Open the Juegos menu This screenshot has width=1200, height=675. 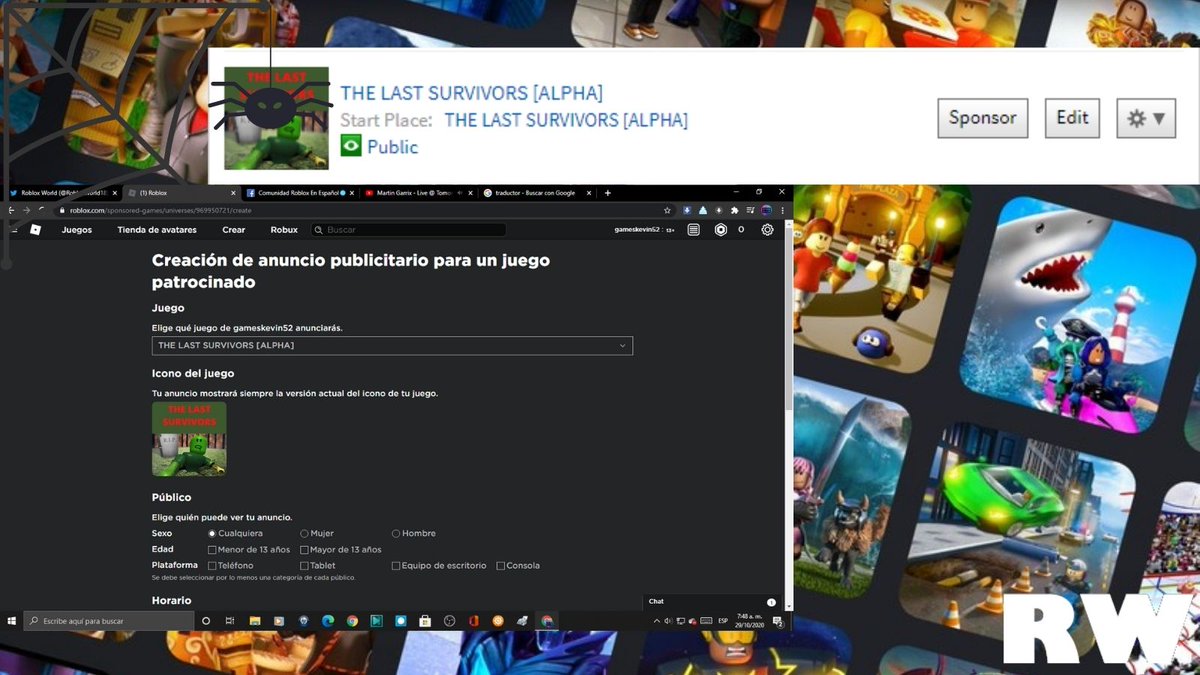pos(77,230)
